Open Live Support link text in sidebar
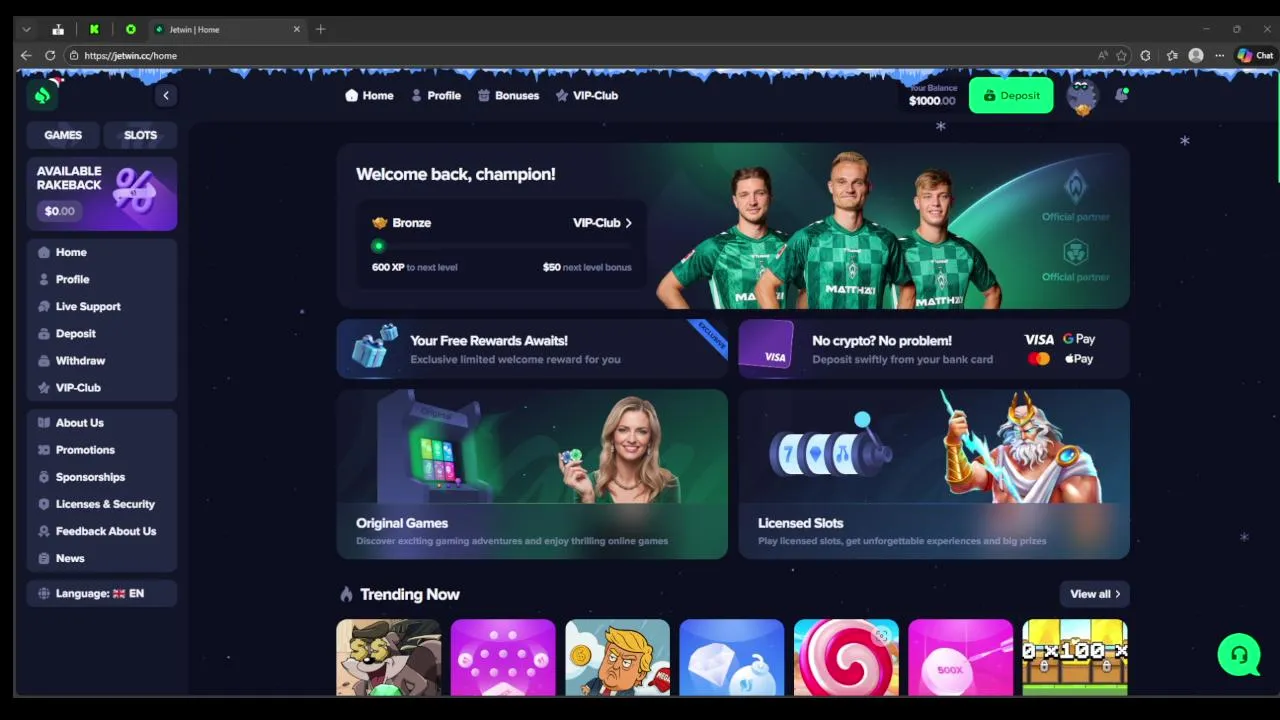Screen dimensions: 1280x720 (x=88, y=306)
